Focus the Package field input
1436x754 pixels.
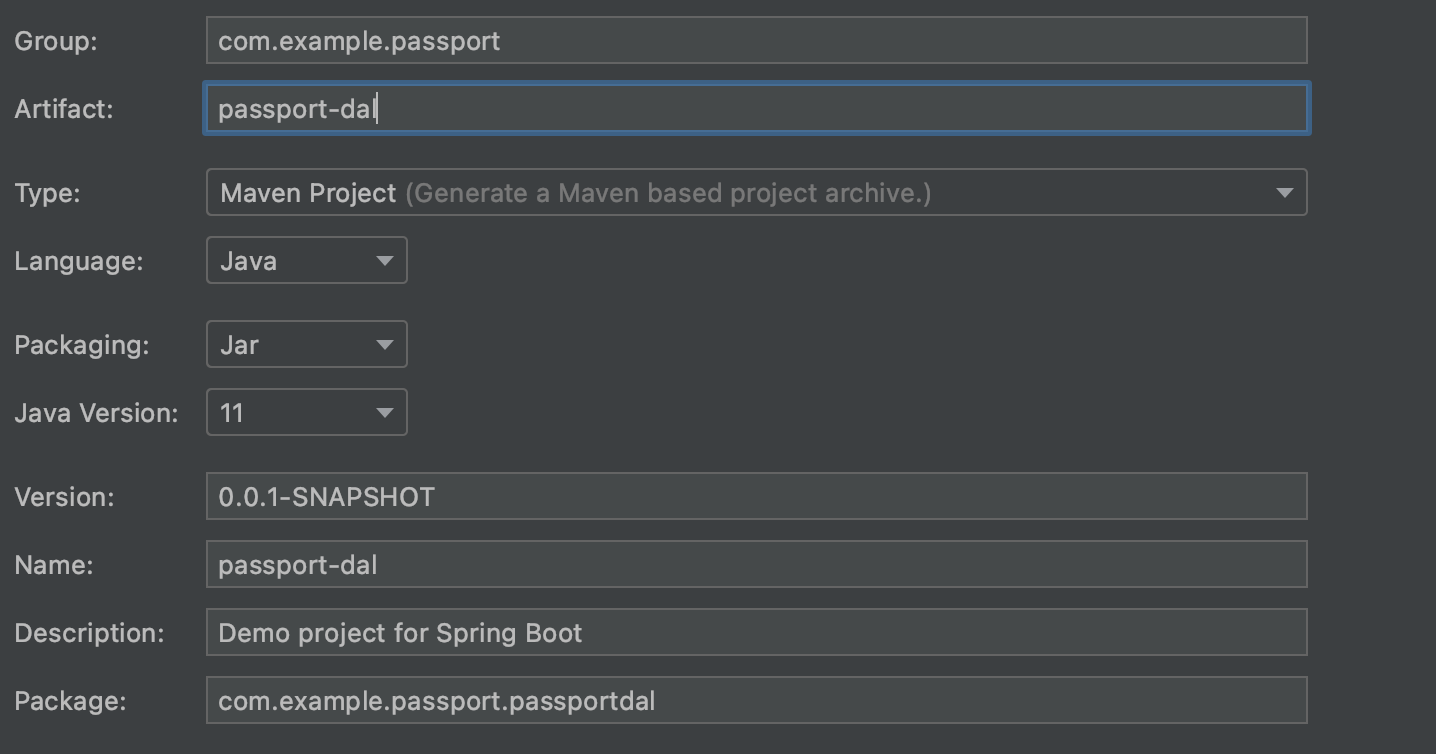coord(756,701)
